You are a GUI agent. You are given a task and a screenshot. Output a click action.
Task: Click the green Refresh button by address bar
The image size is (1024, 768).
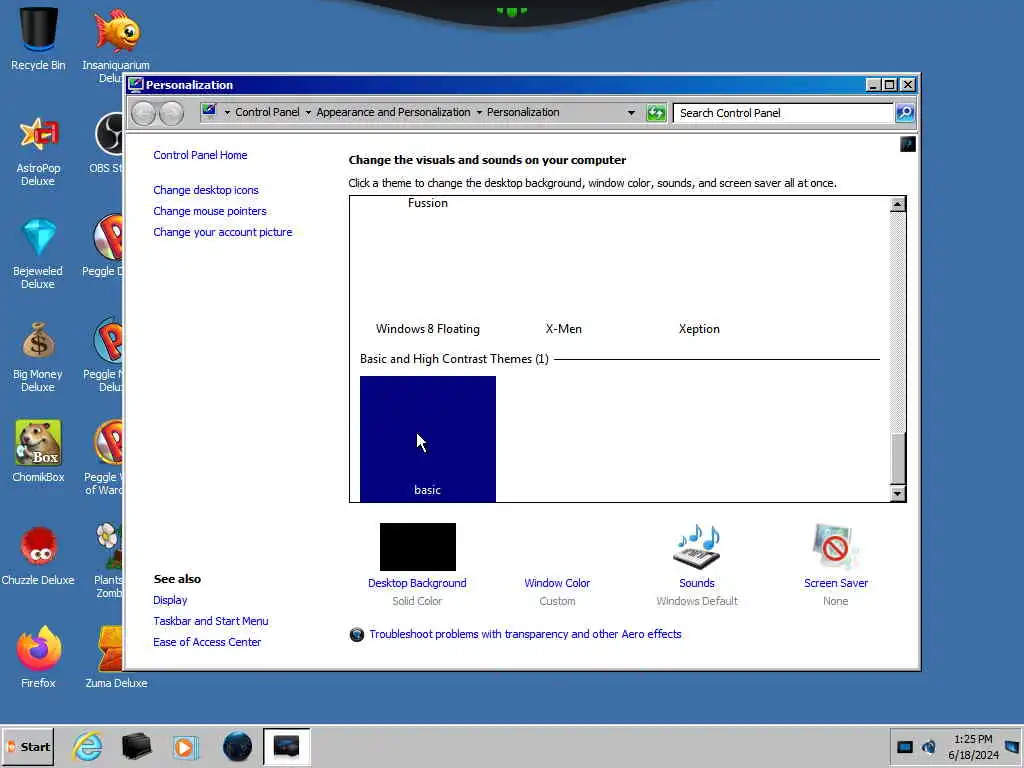tap(656, 113)
